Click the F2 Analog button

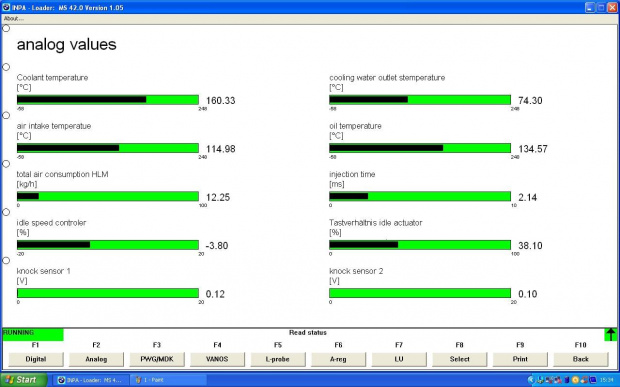pos(96,359)
